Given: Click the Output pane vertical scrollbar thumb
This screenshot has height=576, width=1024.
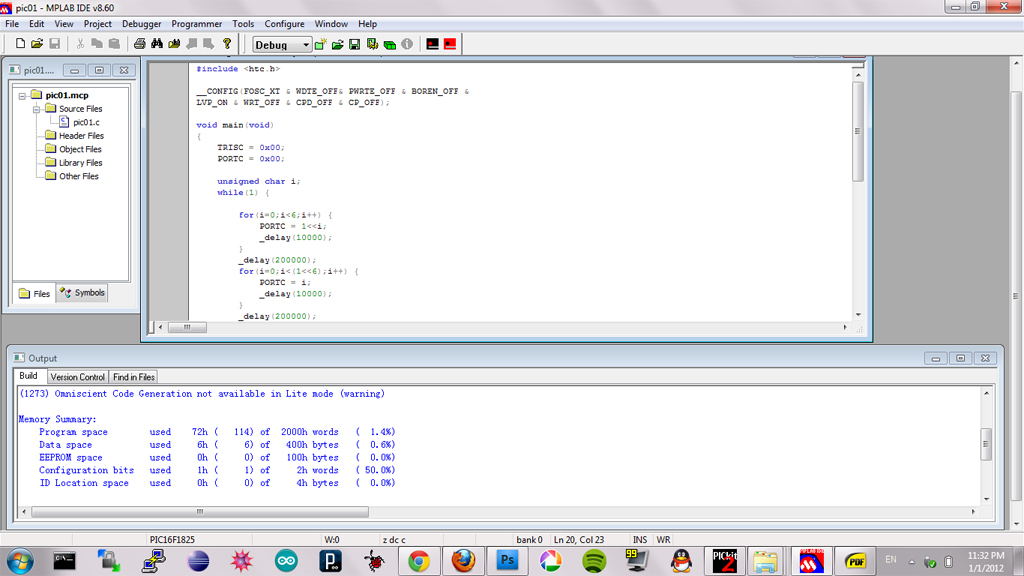Looking at the screenshot, I should pos(986,444).
